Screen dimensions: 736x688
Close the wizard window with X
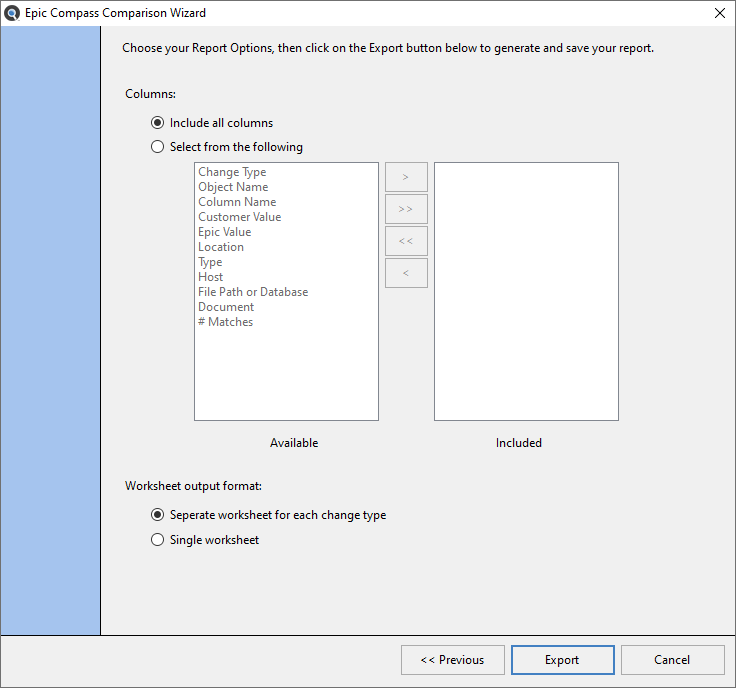(720, 13)
